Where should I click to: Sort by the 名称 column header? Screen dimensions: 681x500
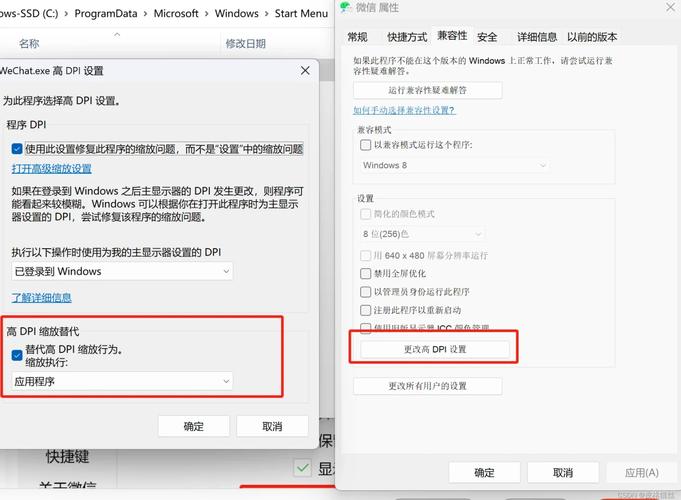point(29,43)
